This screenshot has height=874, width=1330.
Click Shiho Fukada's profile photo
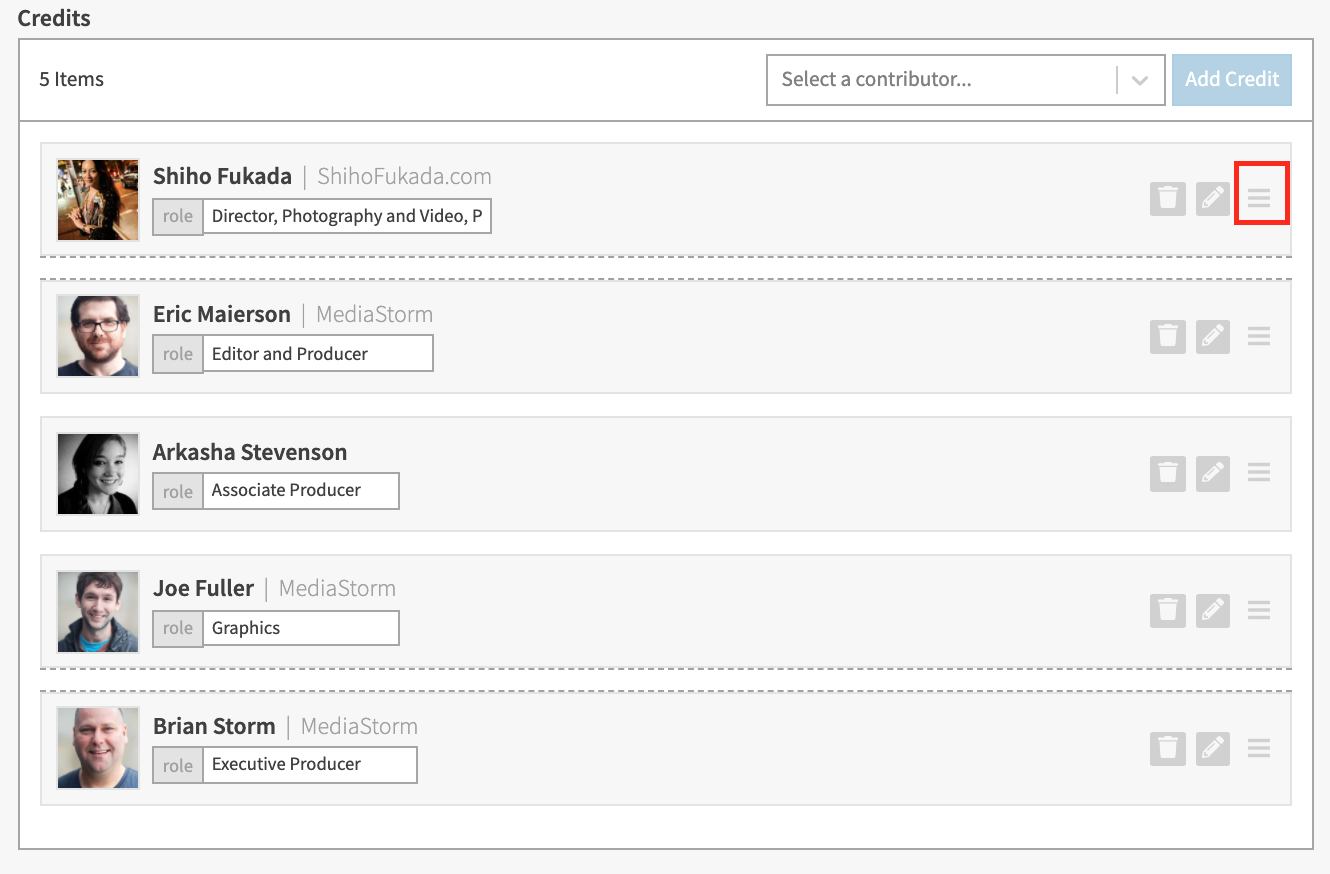98,200
